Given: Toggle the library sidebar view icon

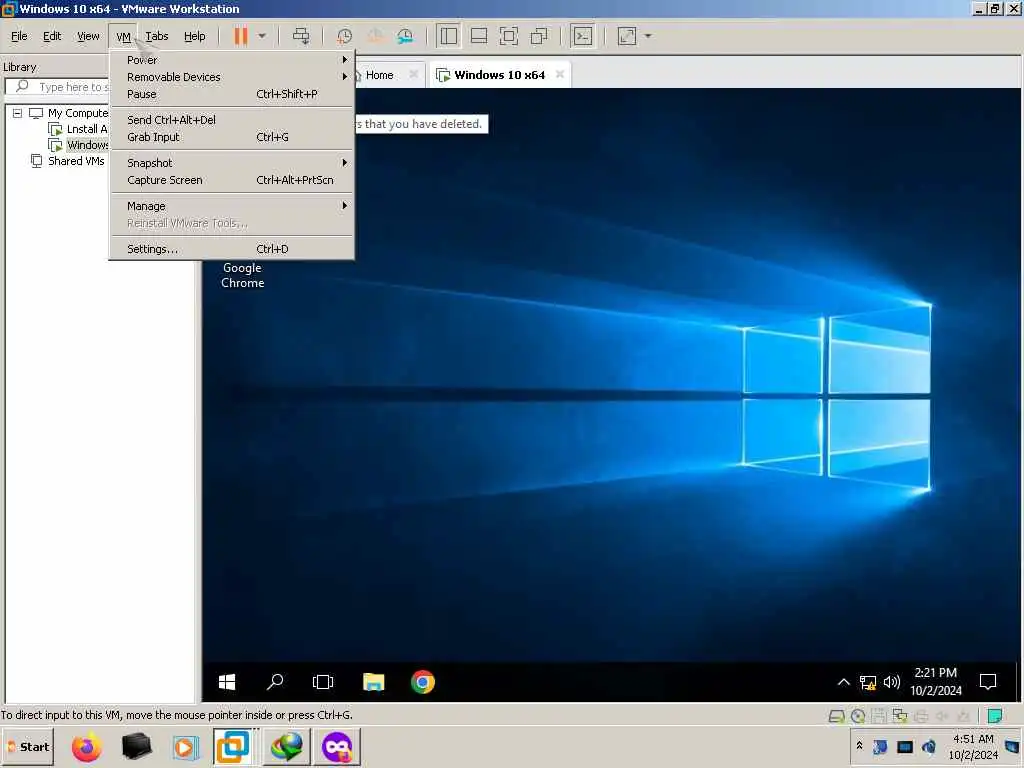Looking at the screenshot, I should (x=449, y=36).
